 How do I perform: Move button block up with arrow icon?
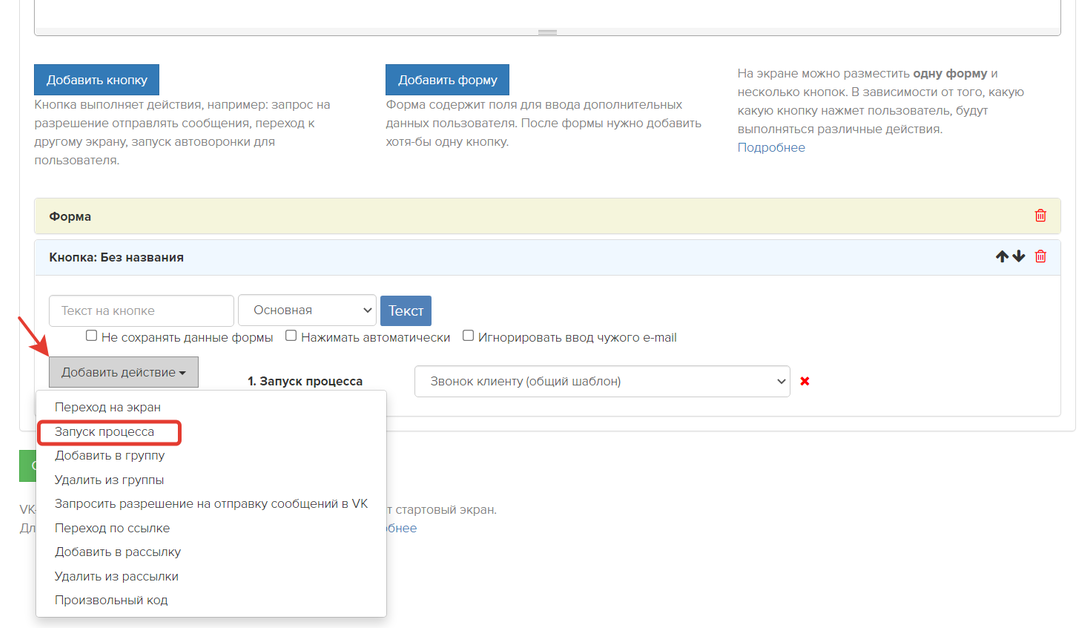click(x=1002, y=257)
